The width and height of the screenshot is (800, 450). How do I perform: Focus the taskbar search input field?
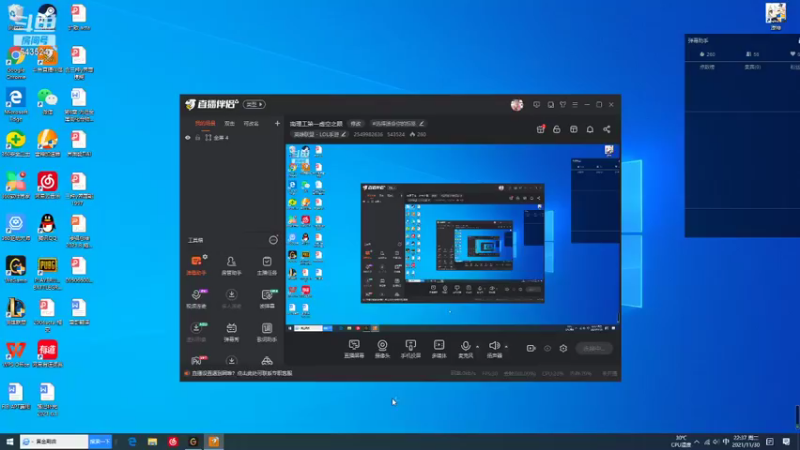[x=54, y=441]
